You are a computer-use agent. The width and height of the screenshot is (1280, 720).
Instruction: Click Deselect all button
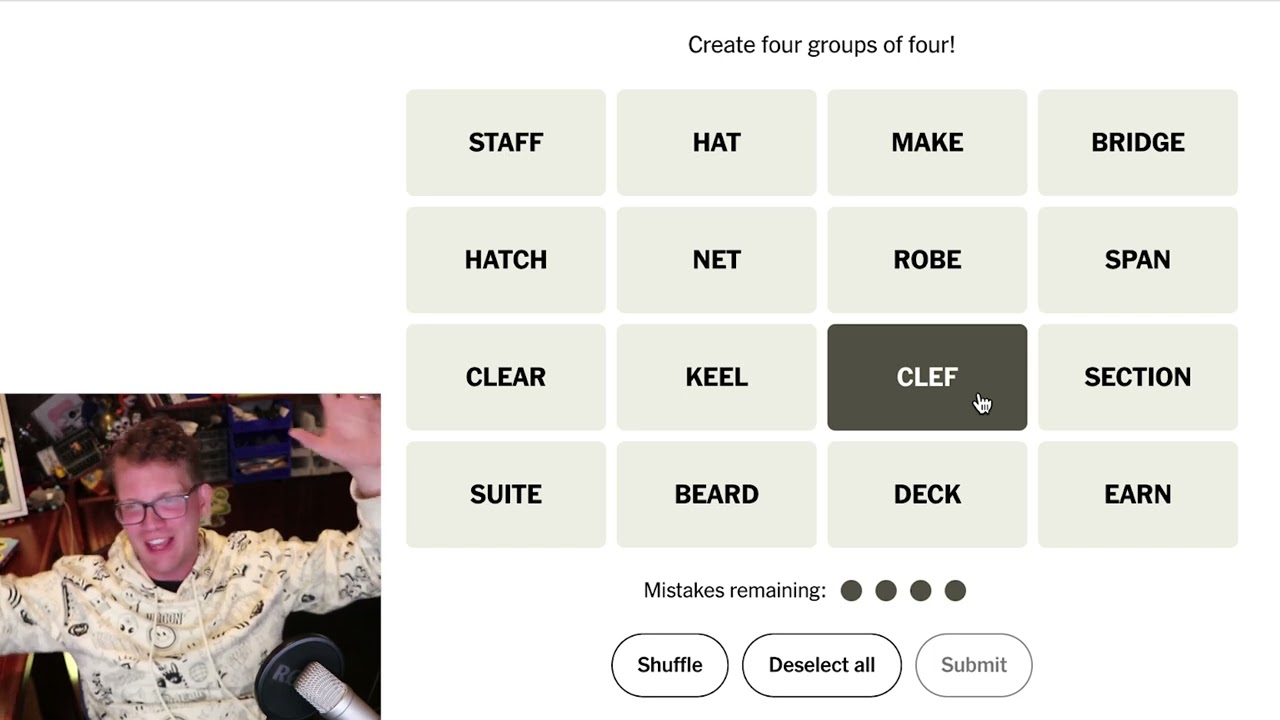pos(821,665)
